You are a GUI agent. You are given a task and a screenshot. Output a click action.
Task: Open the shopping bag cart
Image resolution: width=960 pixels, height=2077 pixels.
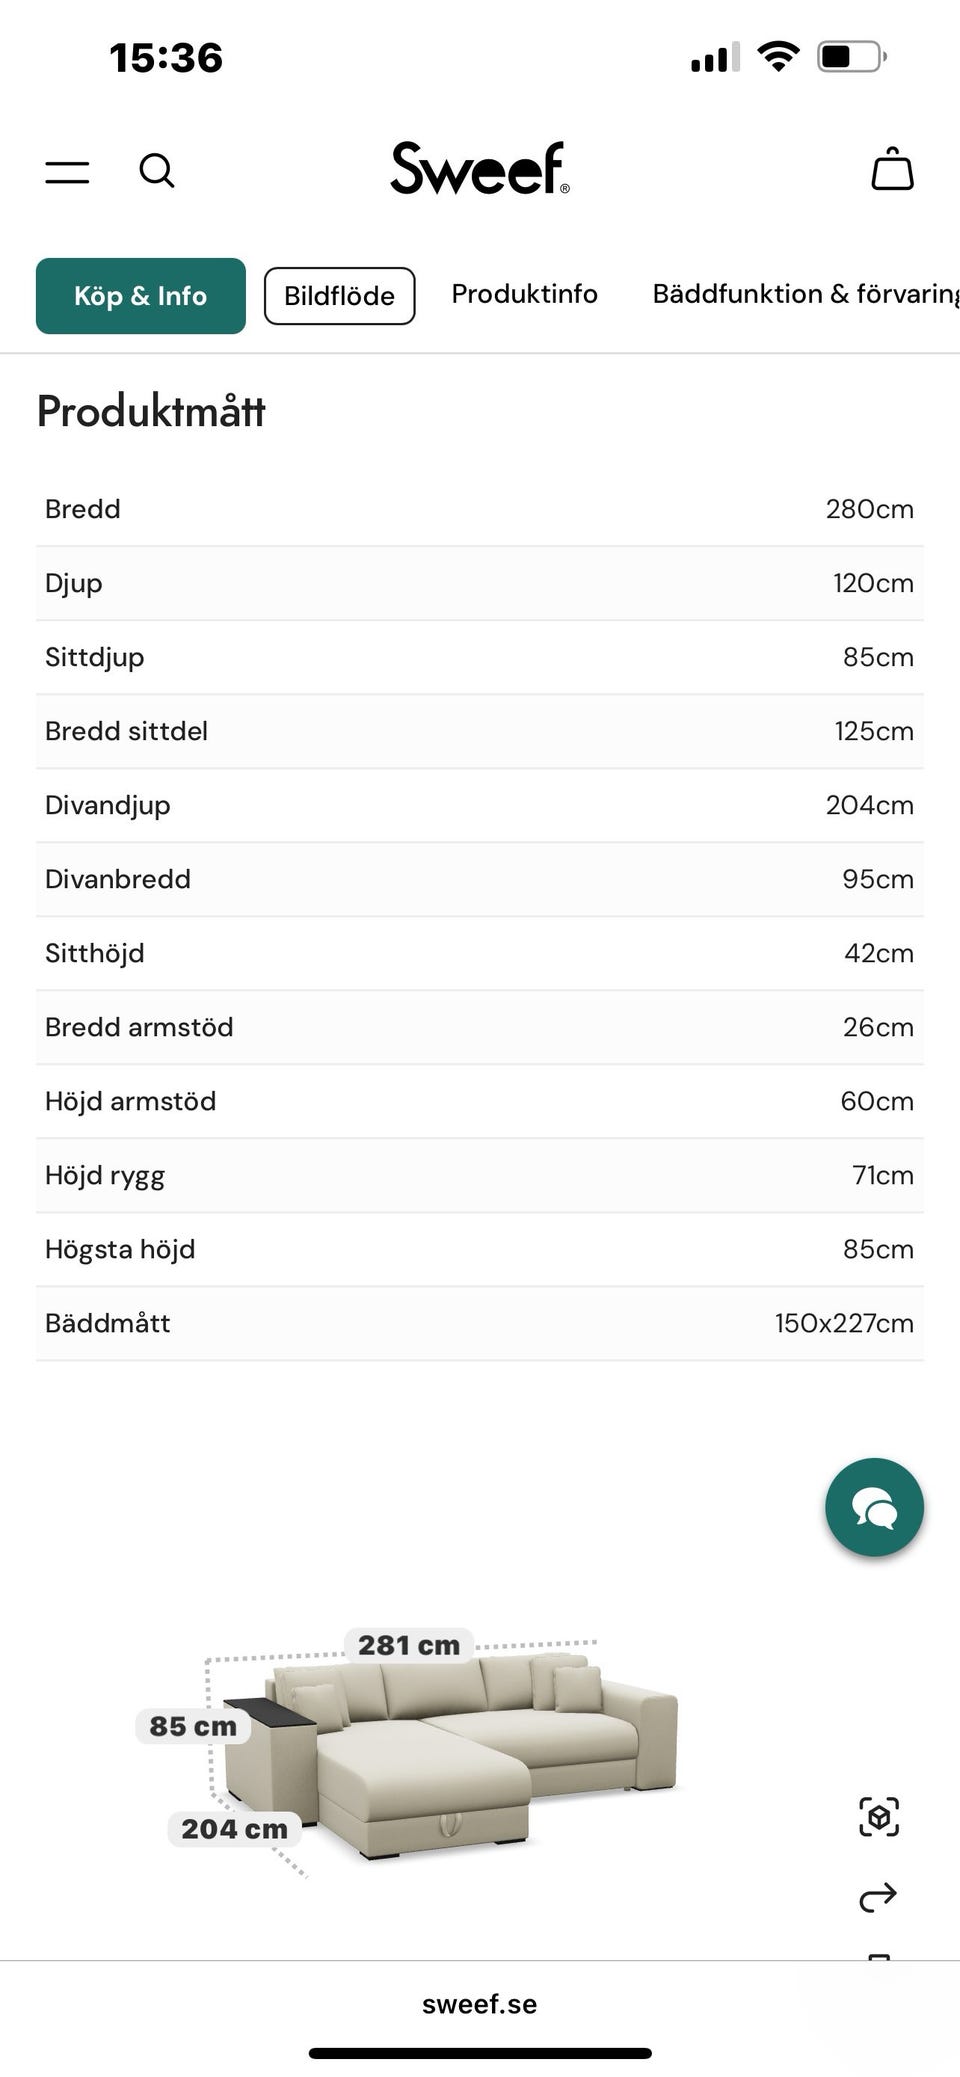coord(892,168)
